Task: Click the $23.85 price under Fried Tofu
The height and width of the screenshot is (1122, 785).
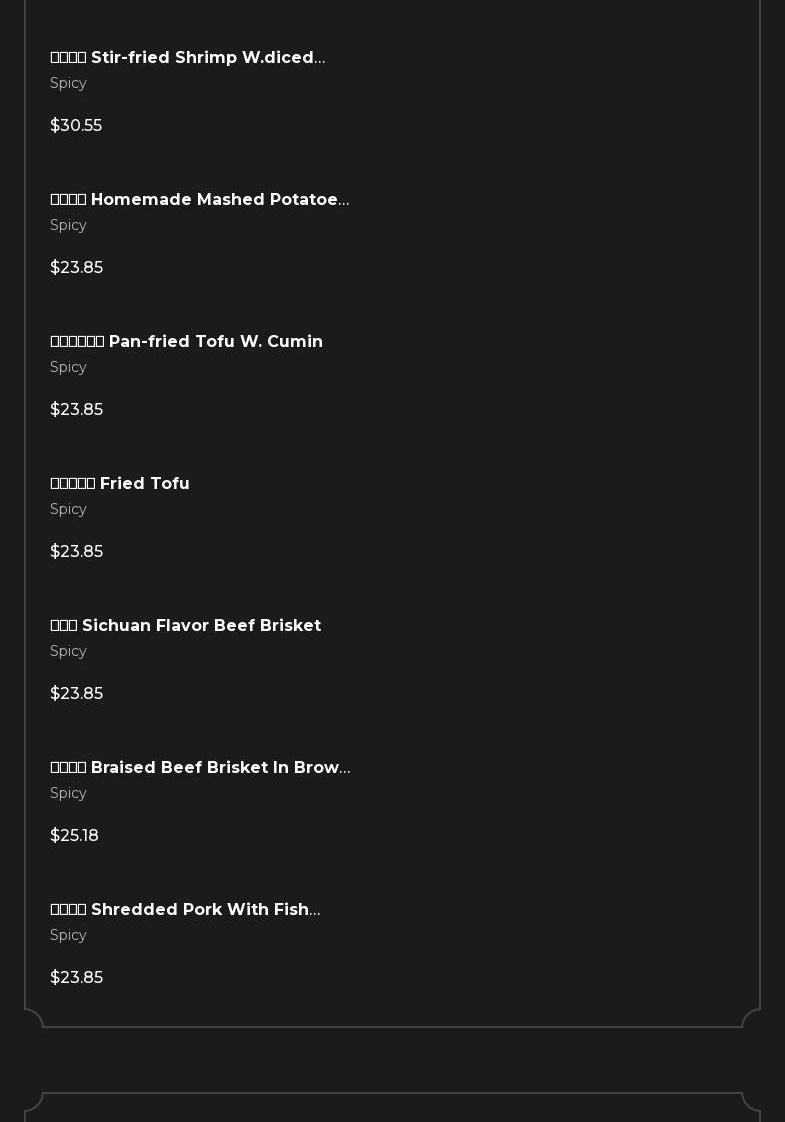Action: 77,552
